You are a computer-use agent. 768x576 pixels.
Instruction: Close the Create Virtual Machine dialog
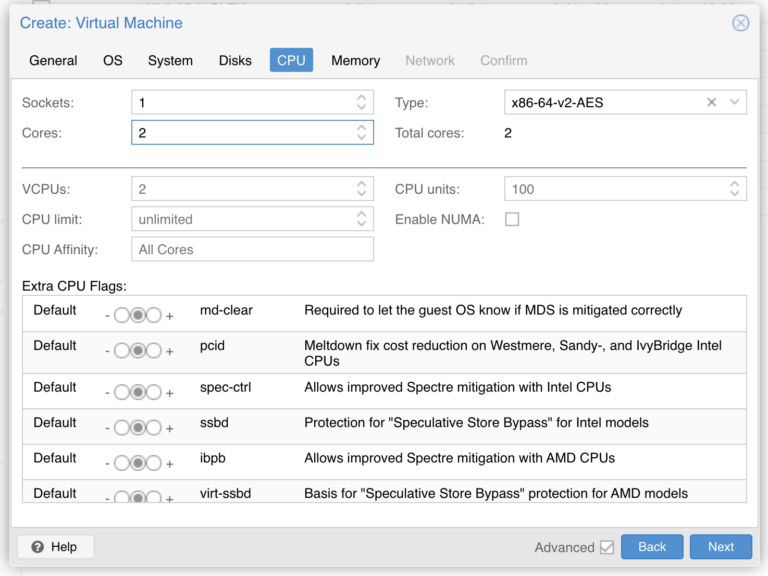click(740, 23)
